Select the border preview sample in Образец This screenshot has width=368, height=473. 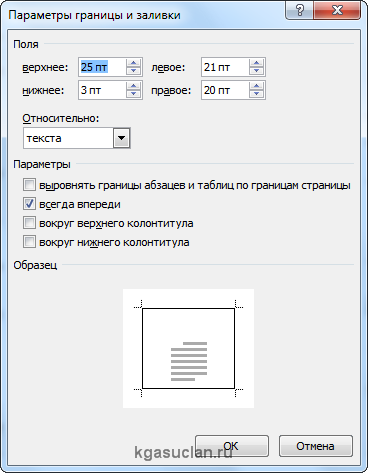(188, 348)
